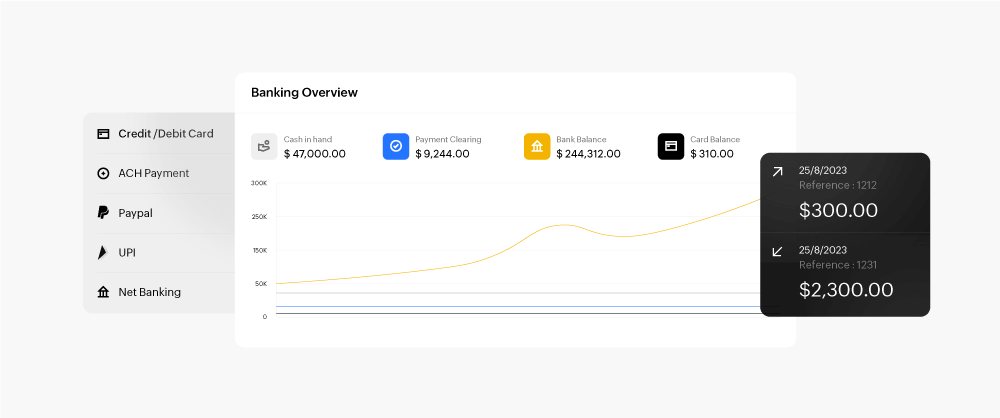The image size is (1000, 418).
Task: Click the outgoing arrow on $300.00 transaction
Action: (x=777, y=173)
